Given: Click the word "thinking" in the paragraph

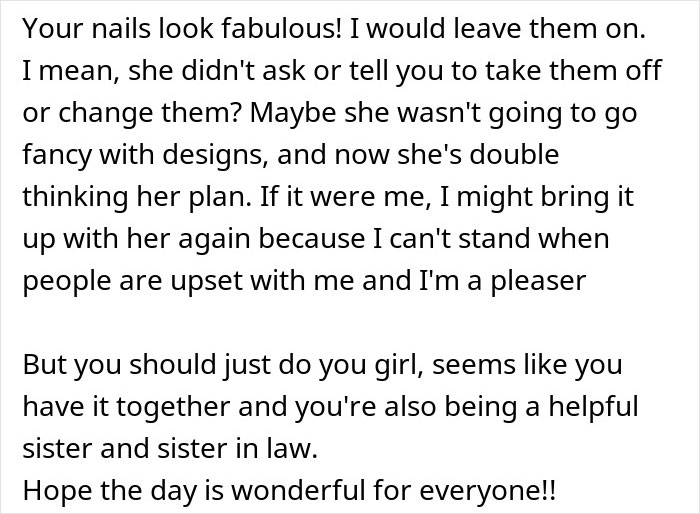Looking at the screenshot, I should click(x=72, y=197).
